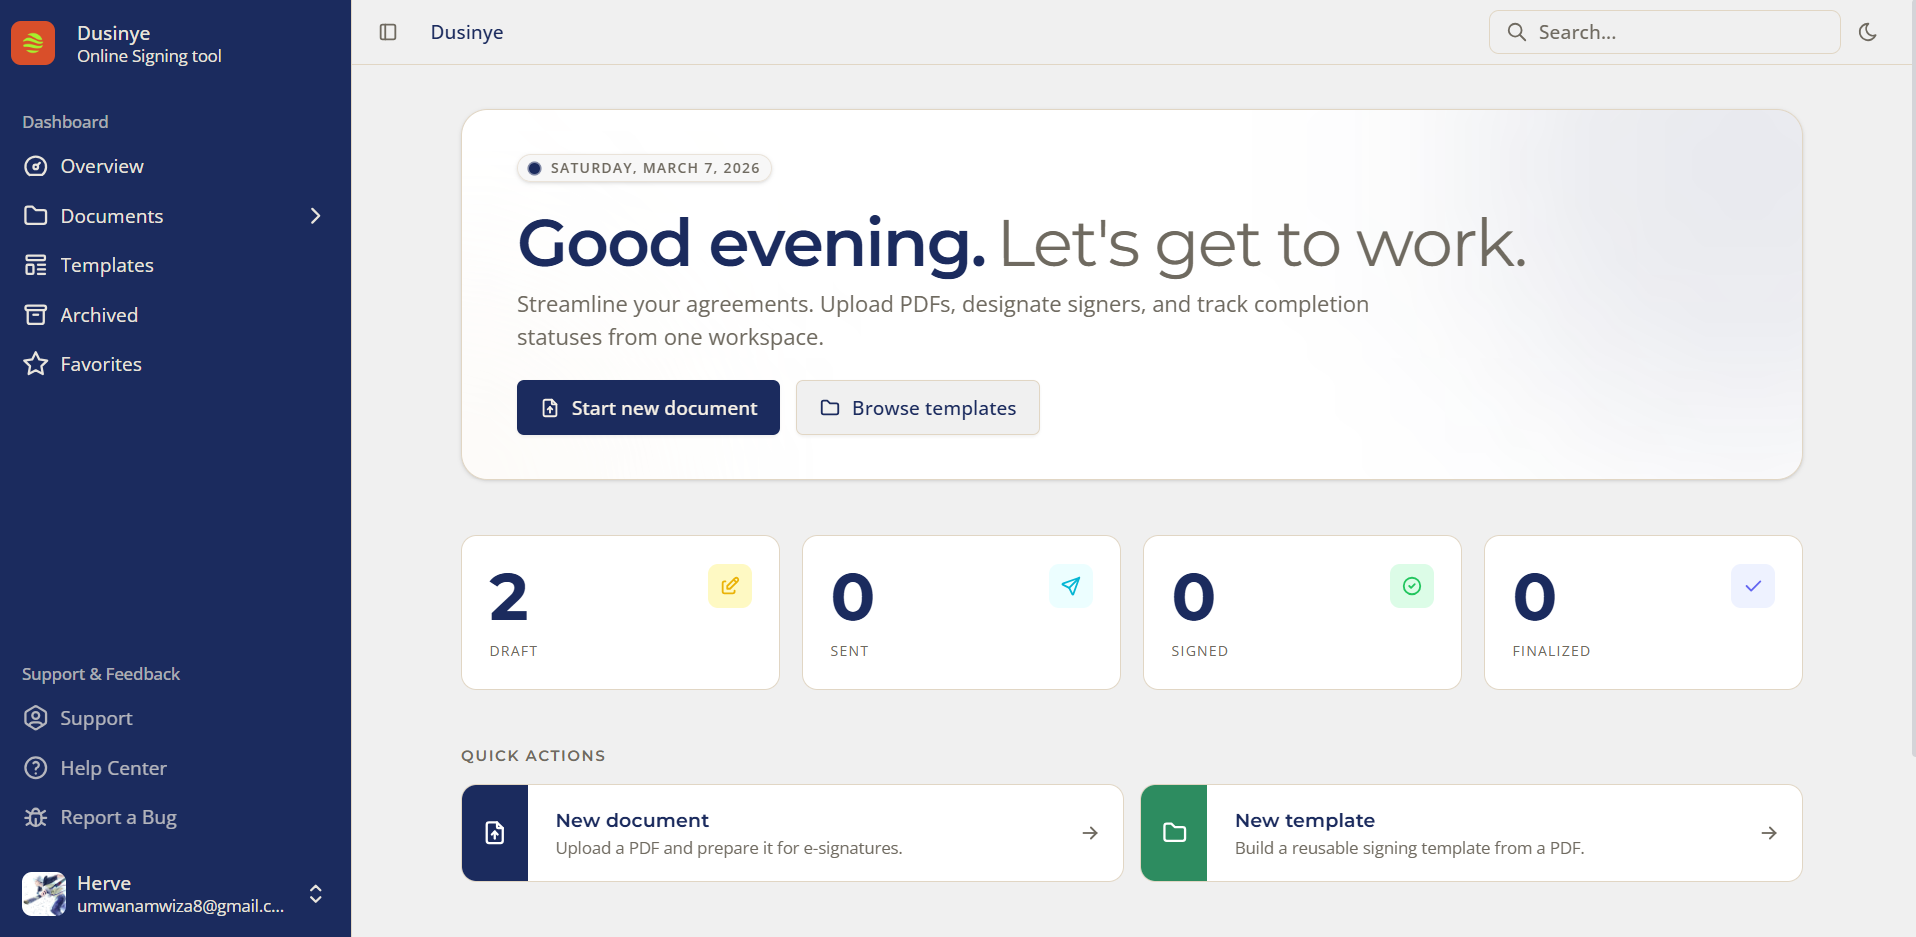
Task: Click the Search input field
Action: (x=1664, y=32)
